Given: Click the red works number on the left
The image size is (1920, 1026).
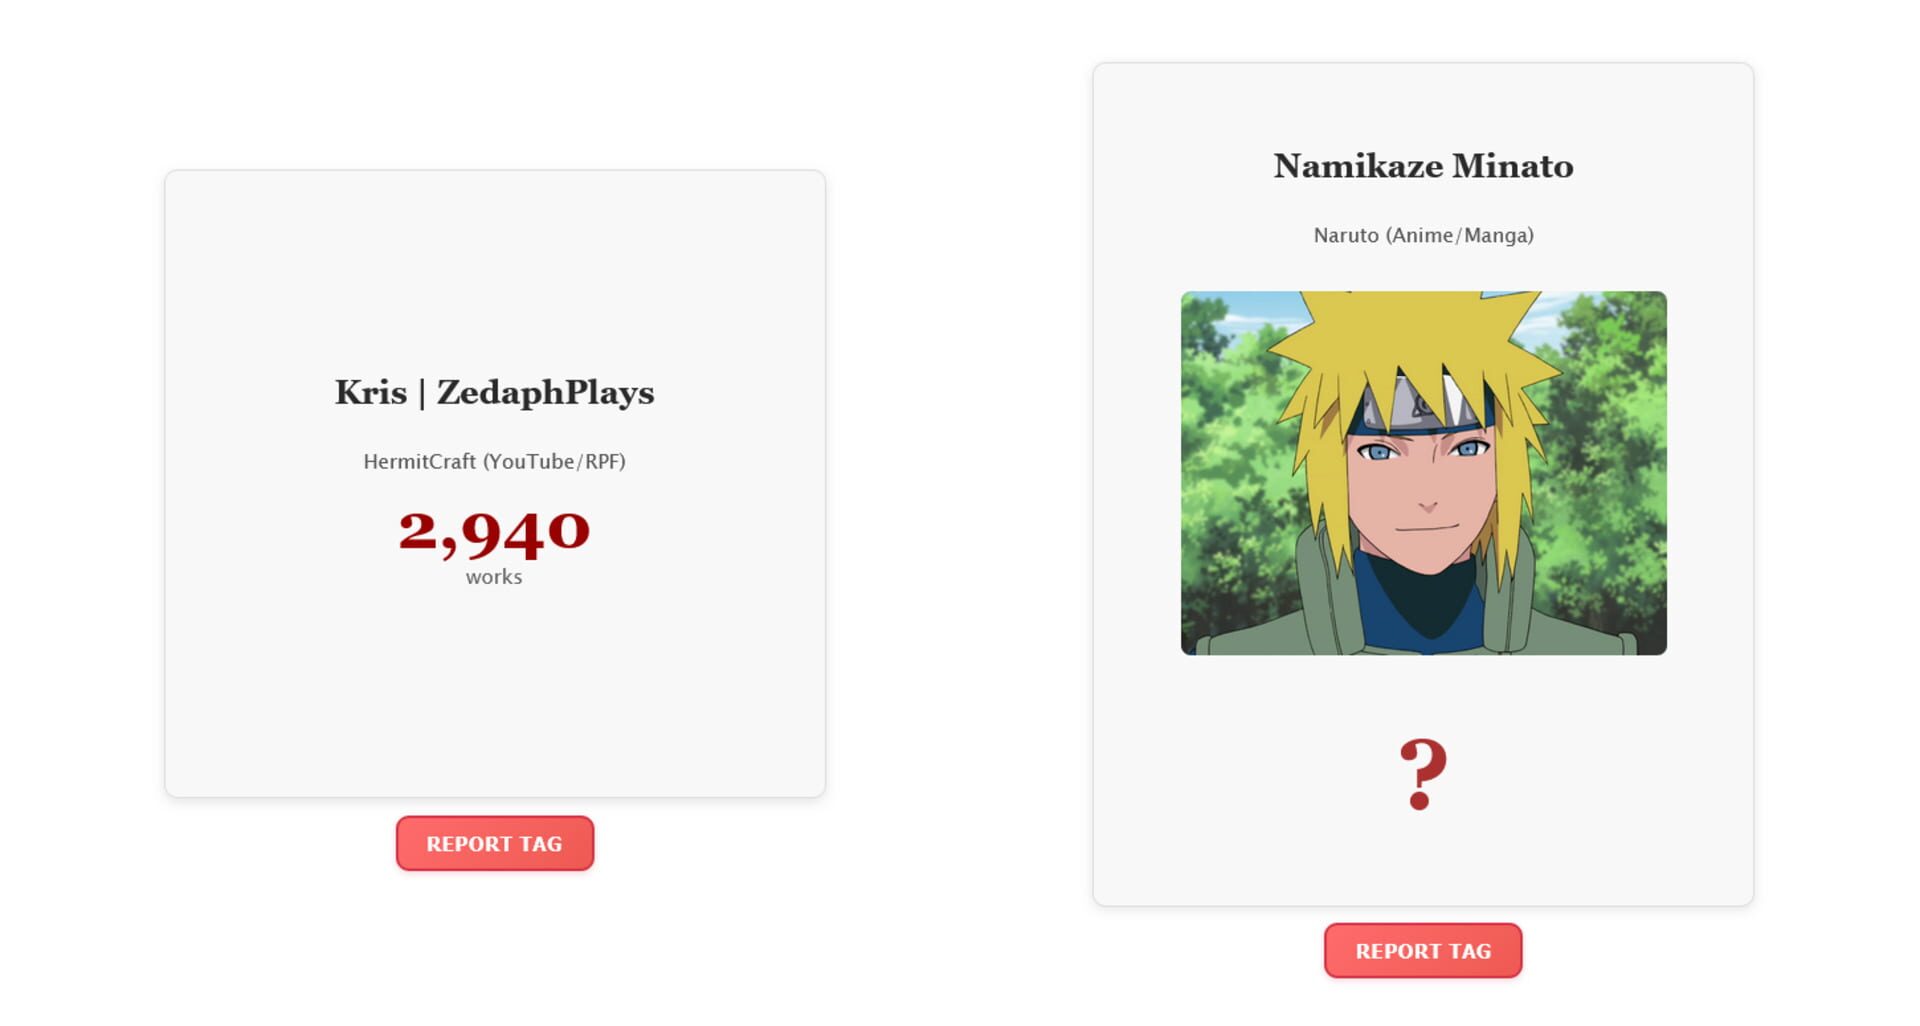Looking at the screenshot, I should (494, 535).
